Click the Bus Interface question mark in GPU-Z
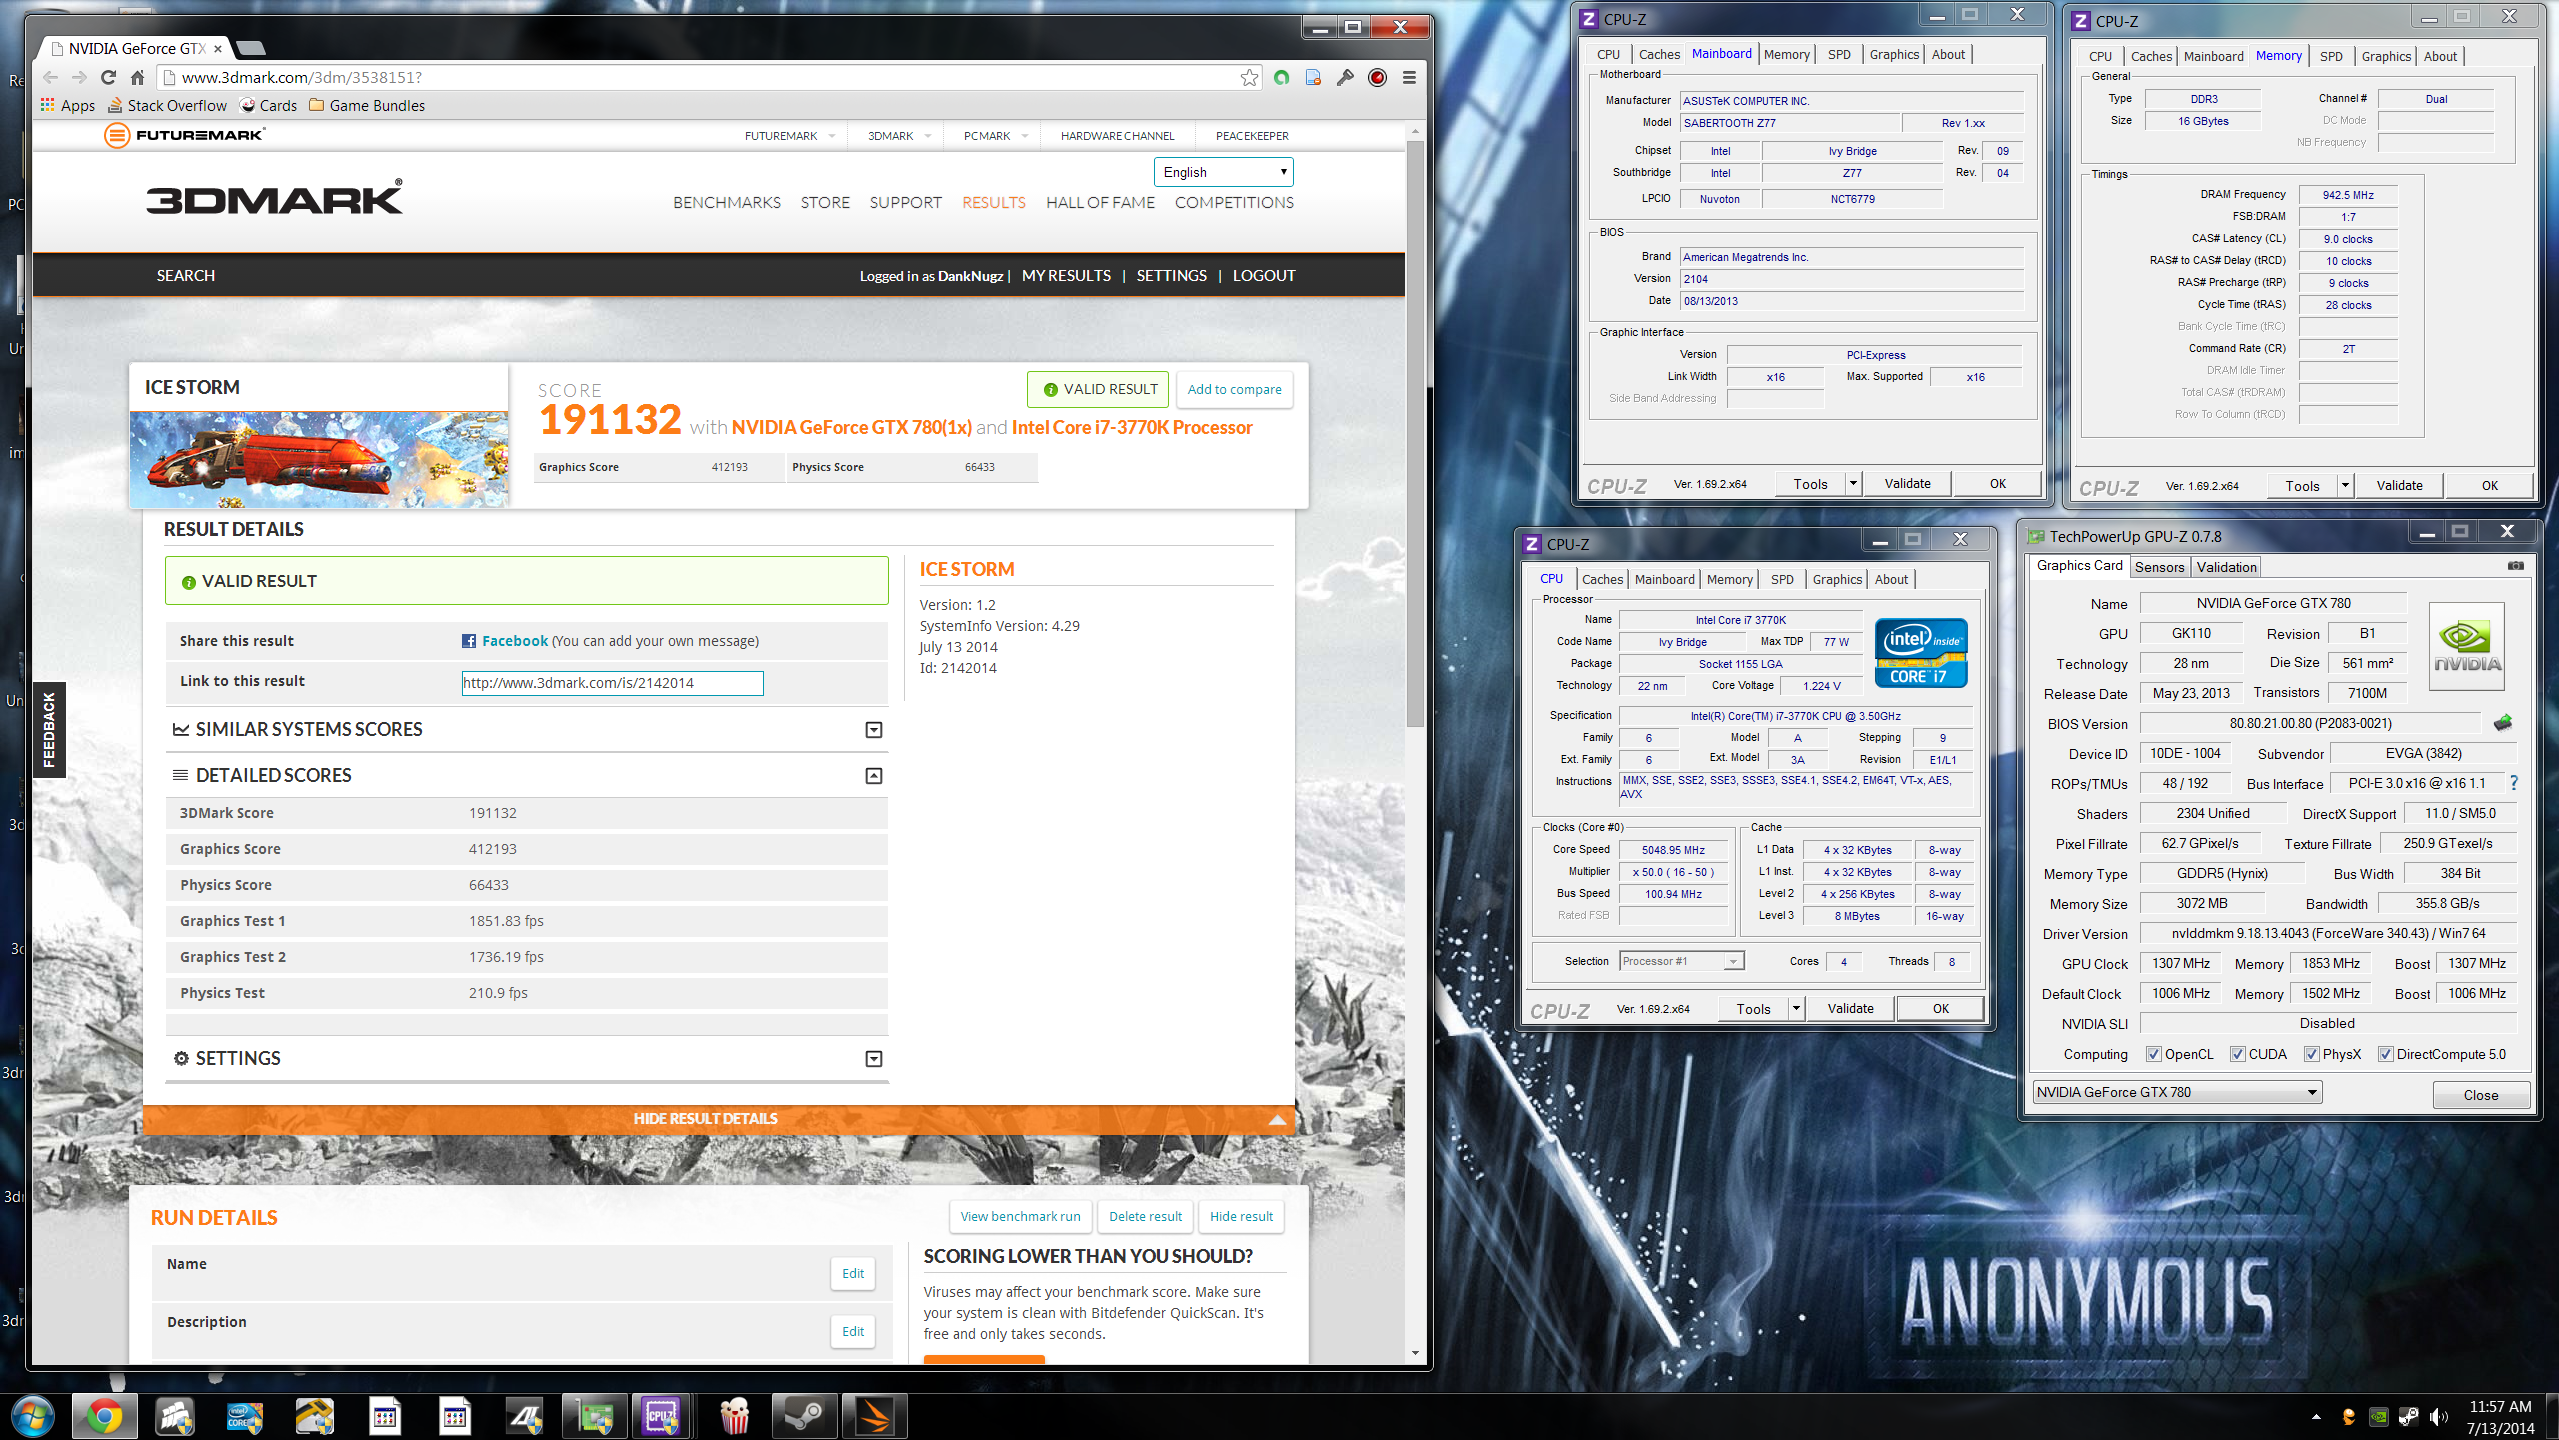2559x1440 pixels. click(x=2514, y=783)
